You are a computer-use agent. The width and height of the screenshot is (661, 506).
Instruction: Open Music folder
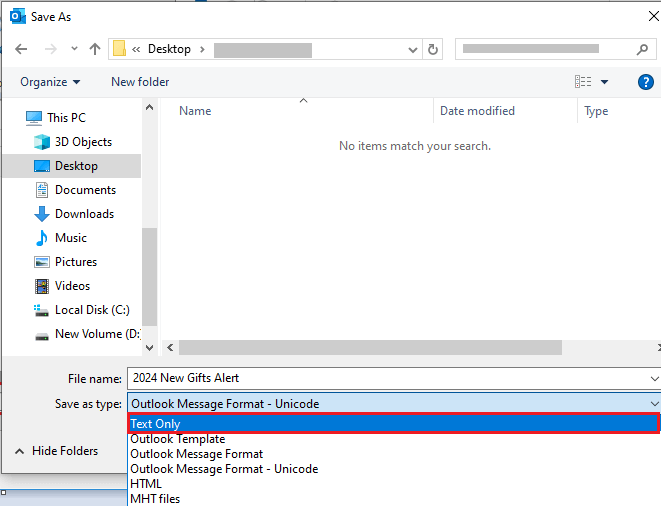click(x=71, y=238)
